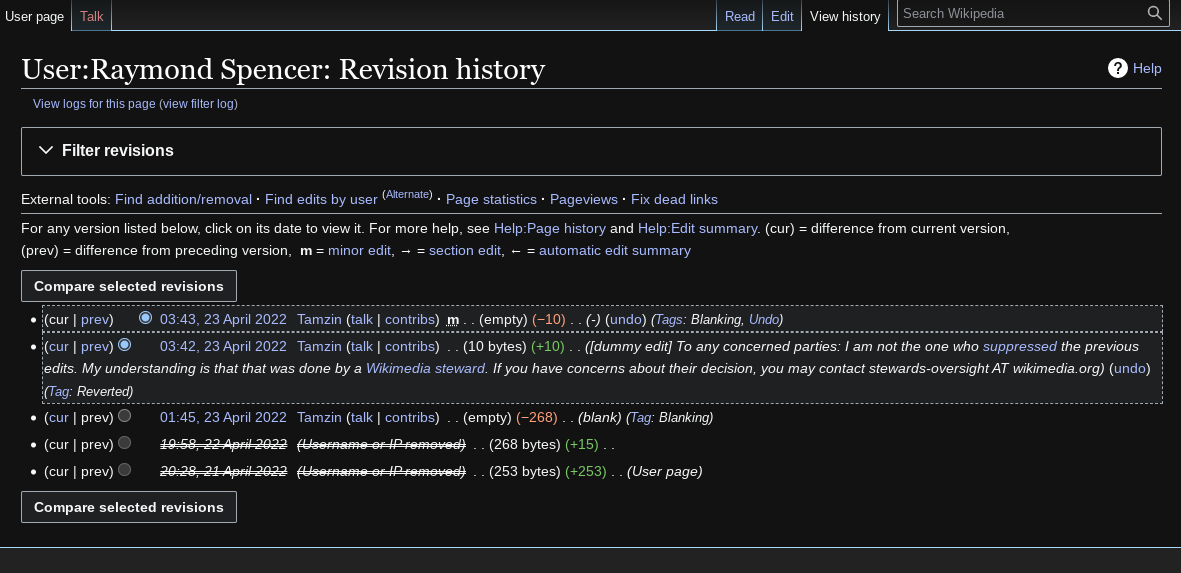
Task: Open Fix dead links tool
Action: pyautogui.click(x=674, y=200)
